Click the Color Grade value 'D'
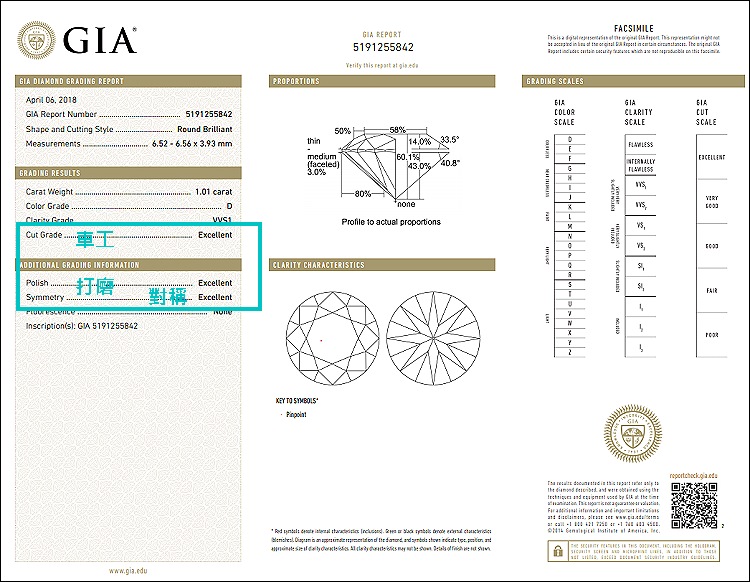Viewport: 750px width, 582px height. click(230, 206)
